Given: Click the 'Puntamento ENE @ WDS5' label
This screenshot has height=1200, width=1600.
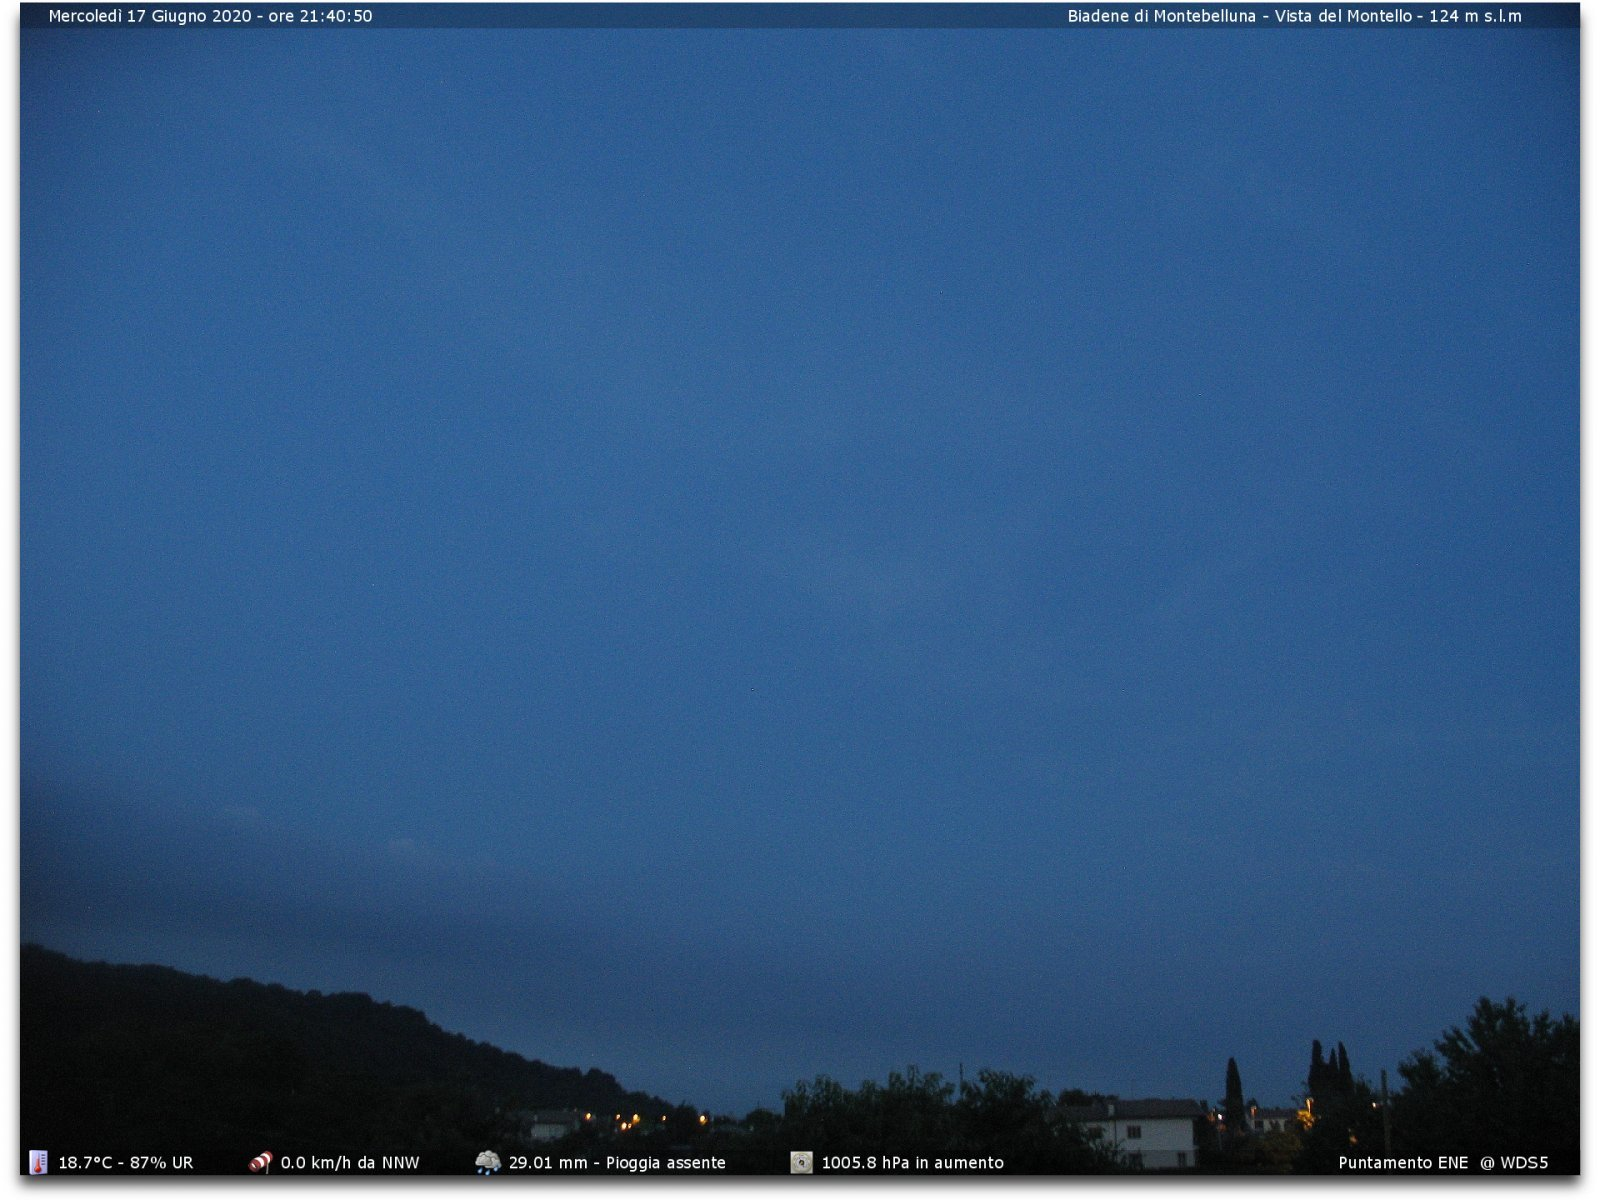Looking at the screenshot, I should [1443, 1163].
